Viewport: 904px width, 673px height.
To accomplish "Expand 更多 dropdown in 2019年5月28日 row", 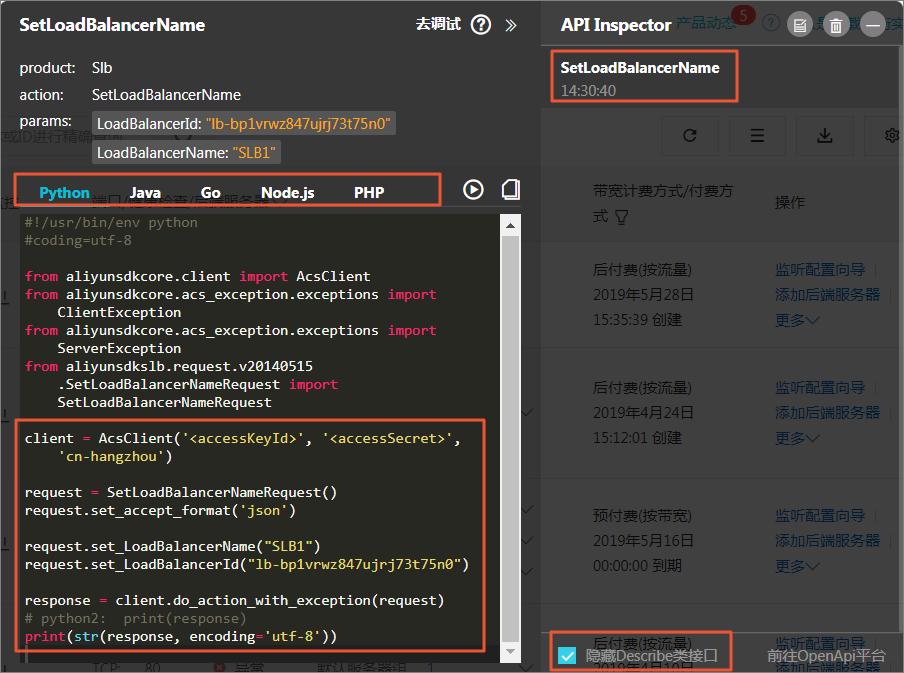I will click(797, 320).
